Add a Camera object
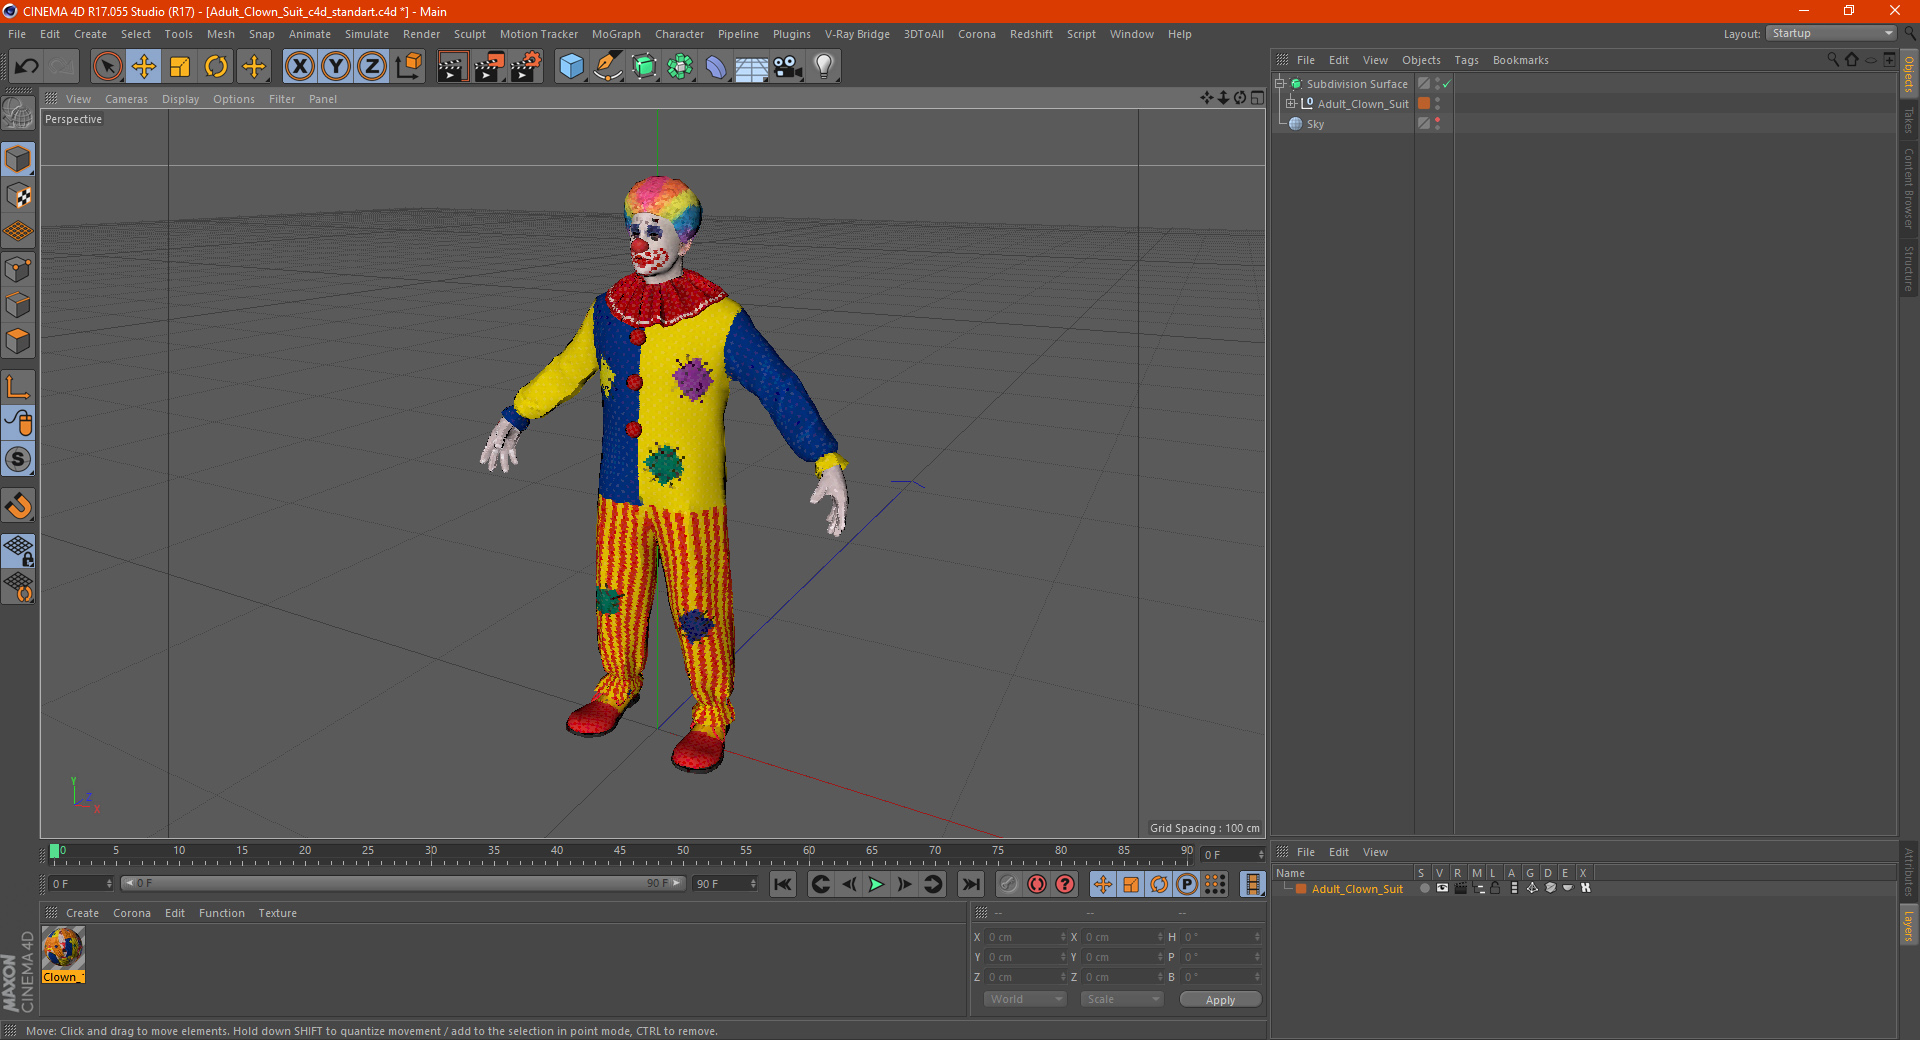 point(788,67)
